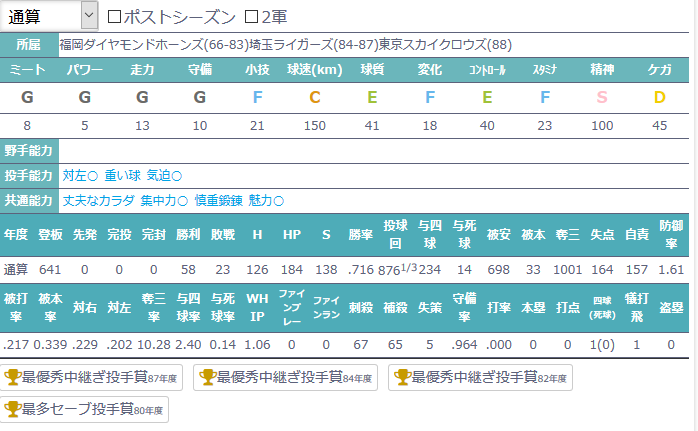Click the dropdown arrow beside 通算

(x=88, y=16)
